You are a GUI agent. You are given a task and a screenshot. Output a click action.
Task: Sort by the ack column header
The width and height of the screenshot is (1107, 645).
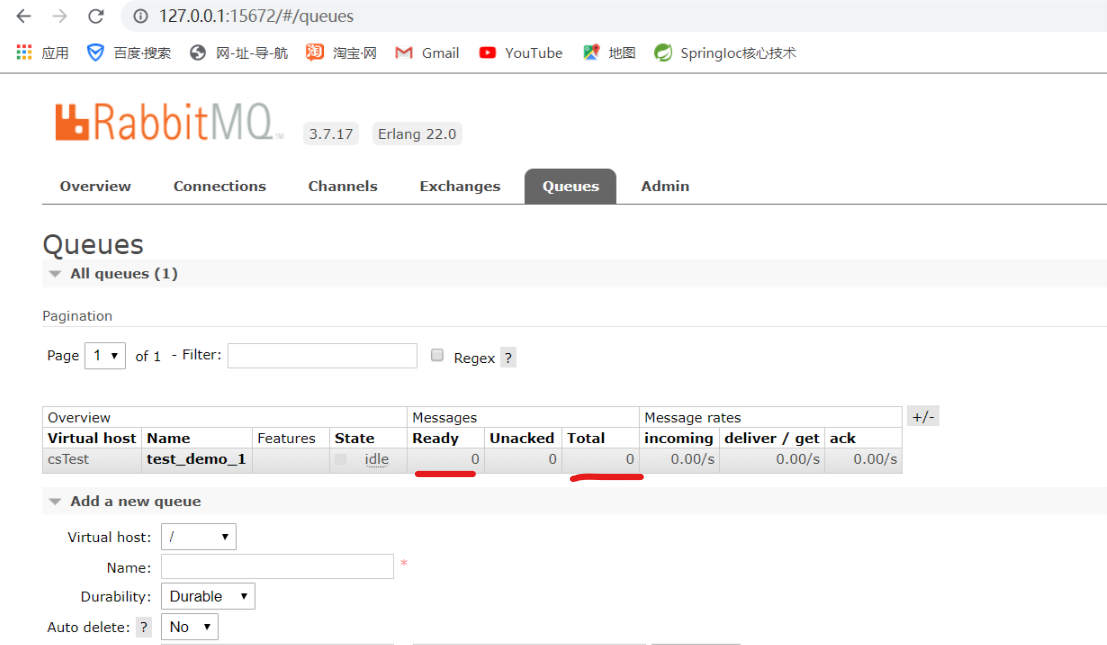tap(842, 438)
